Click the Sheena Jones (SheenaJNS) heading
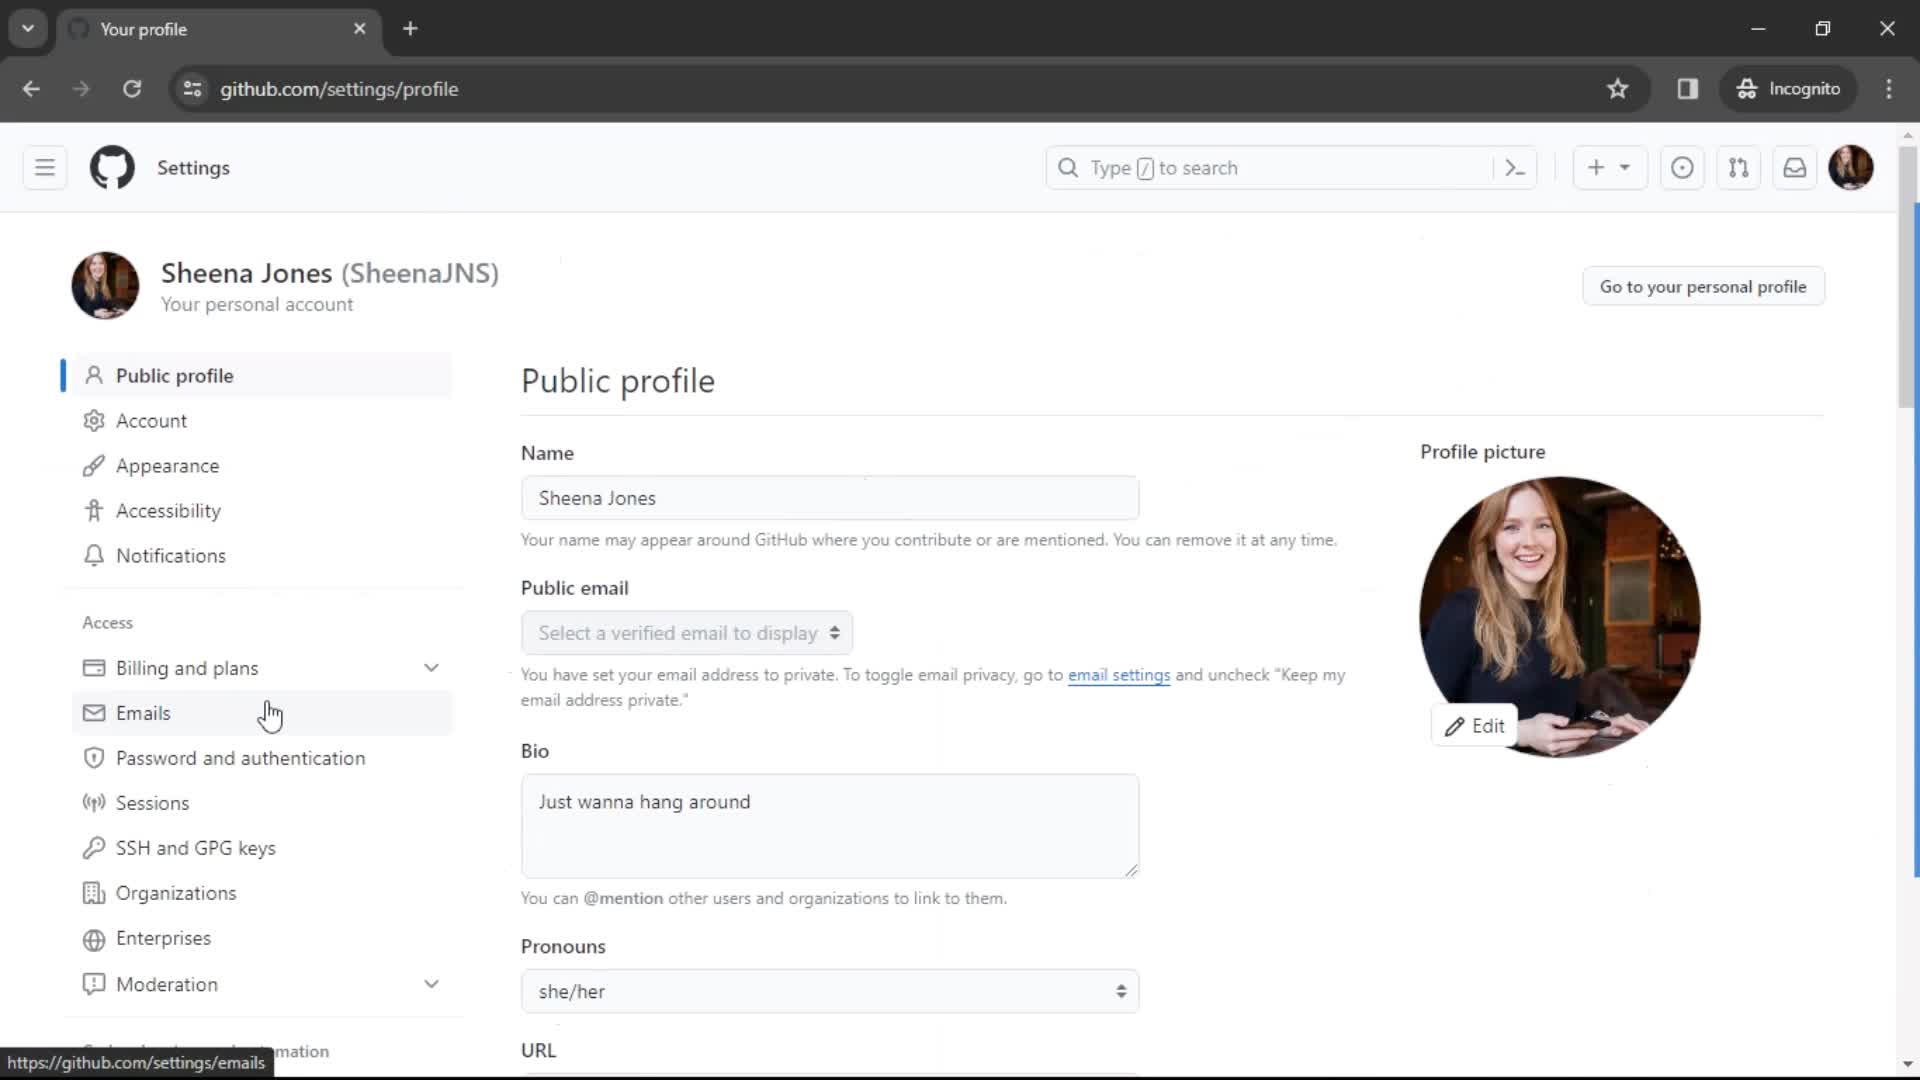Screen dimensions: 1920x1080 (330, 273)
